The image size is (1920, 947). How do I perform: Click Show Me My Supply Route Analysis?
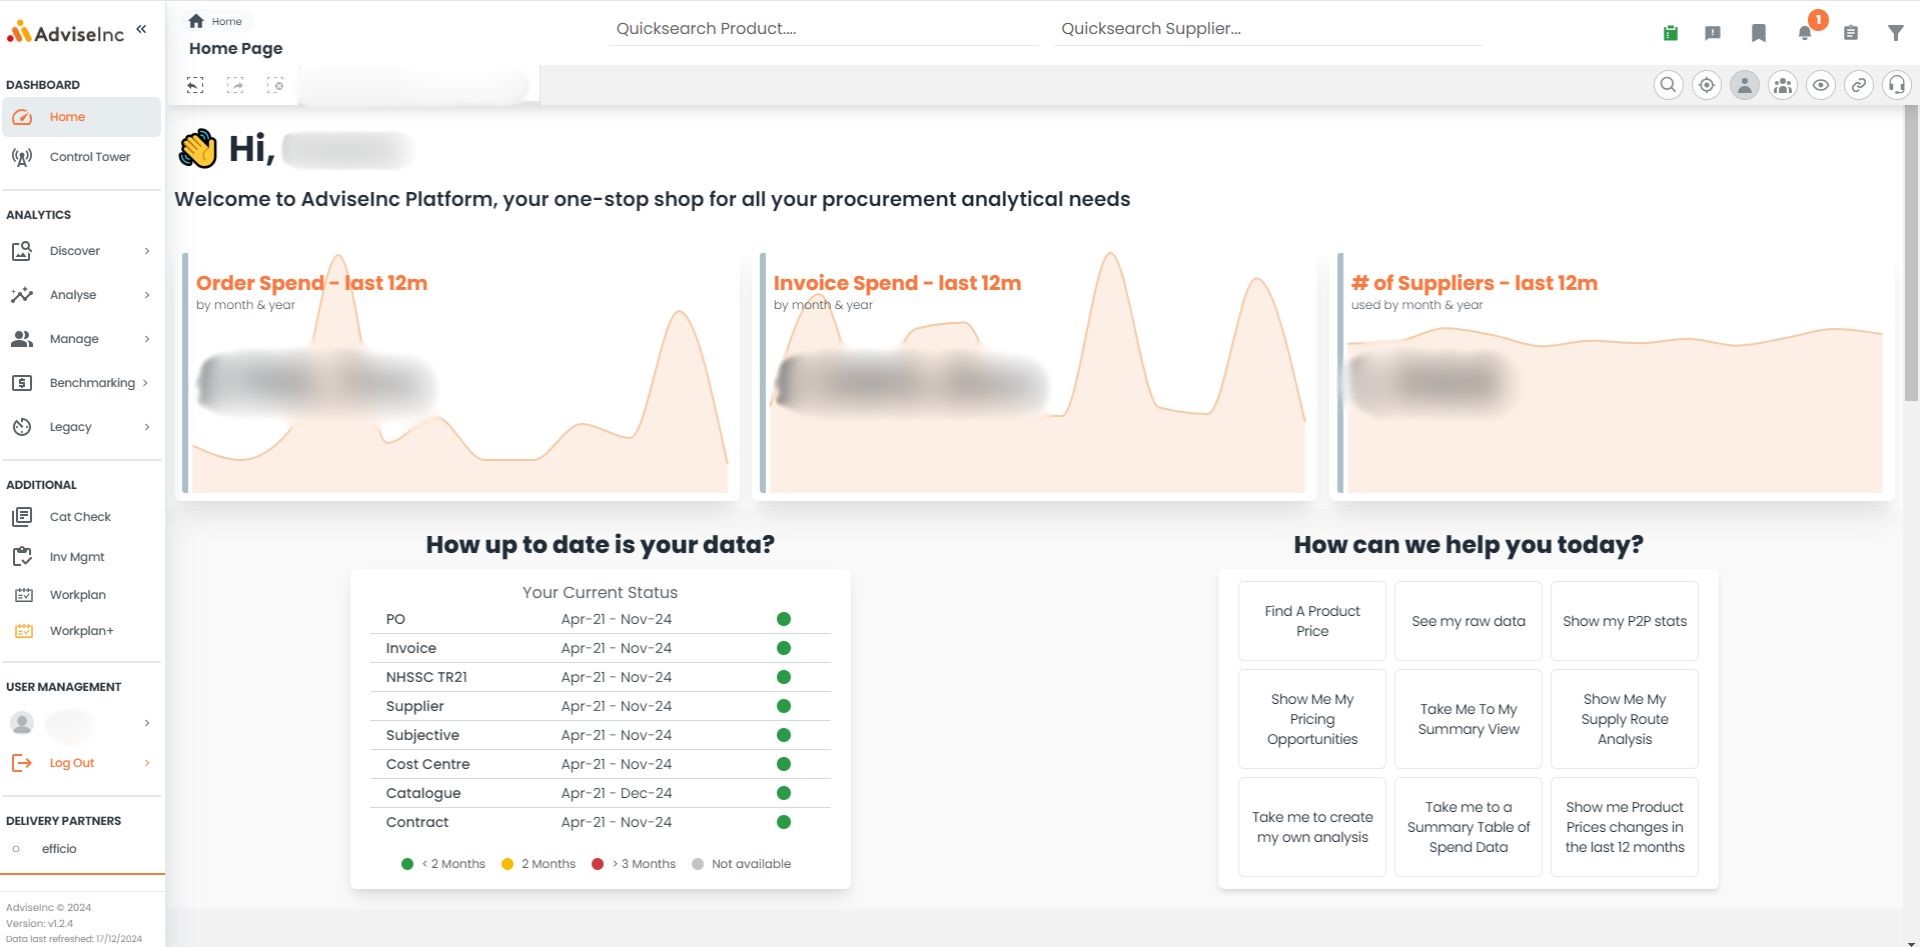tap(1624, 719)
